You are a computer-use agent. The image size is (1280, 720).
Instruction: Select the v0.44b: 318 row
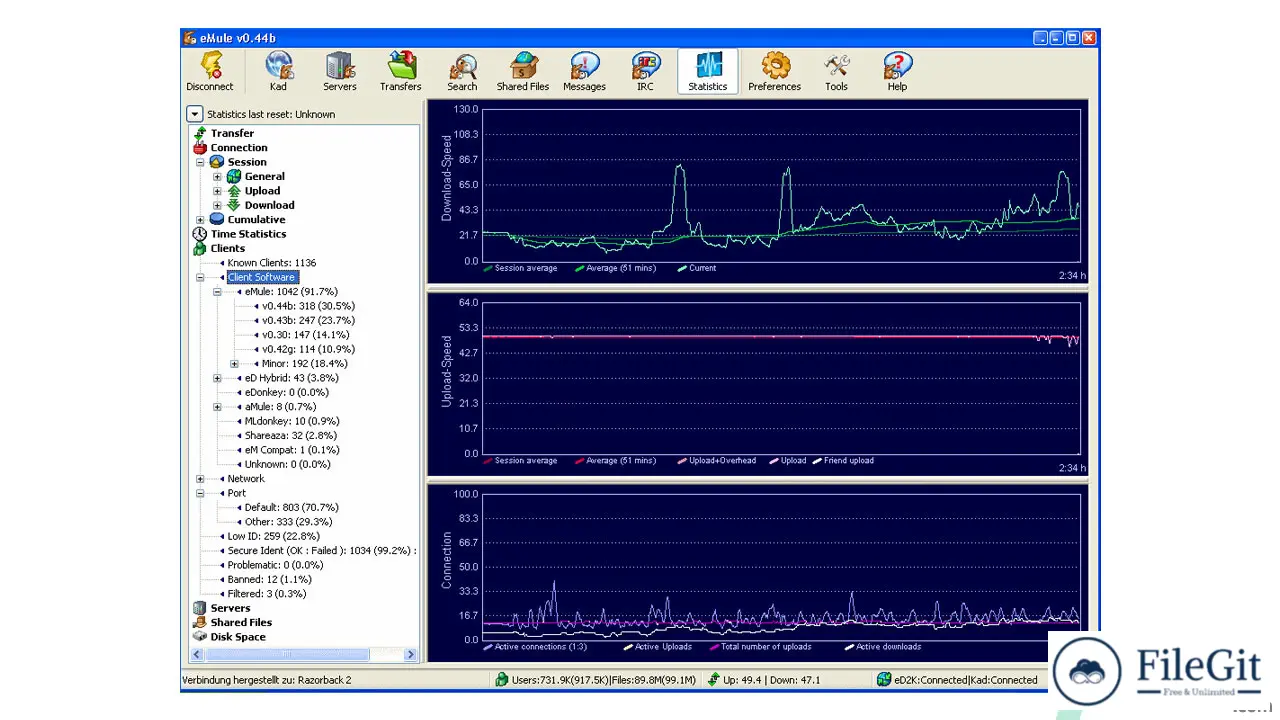pos(308,306)
